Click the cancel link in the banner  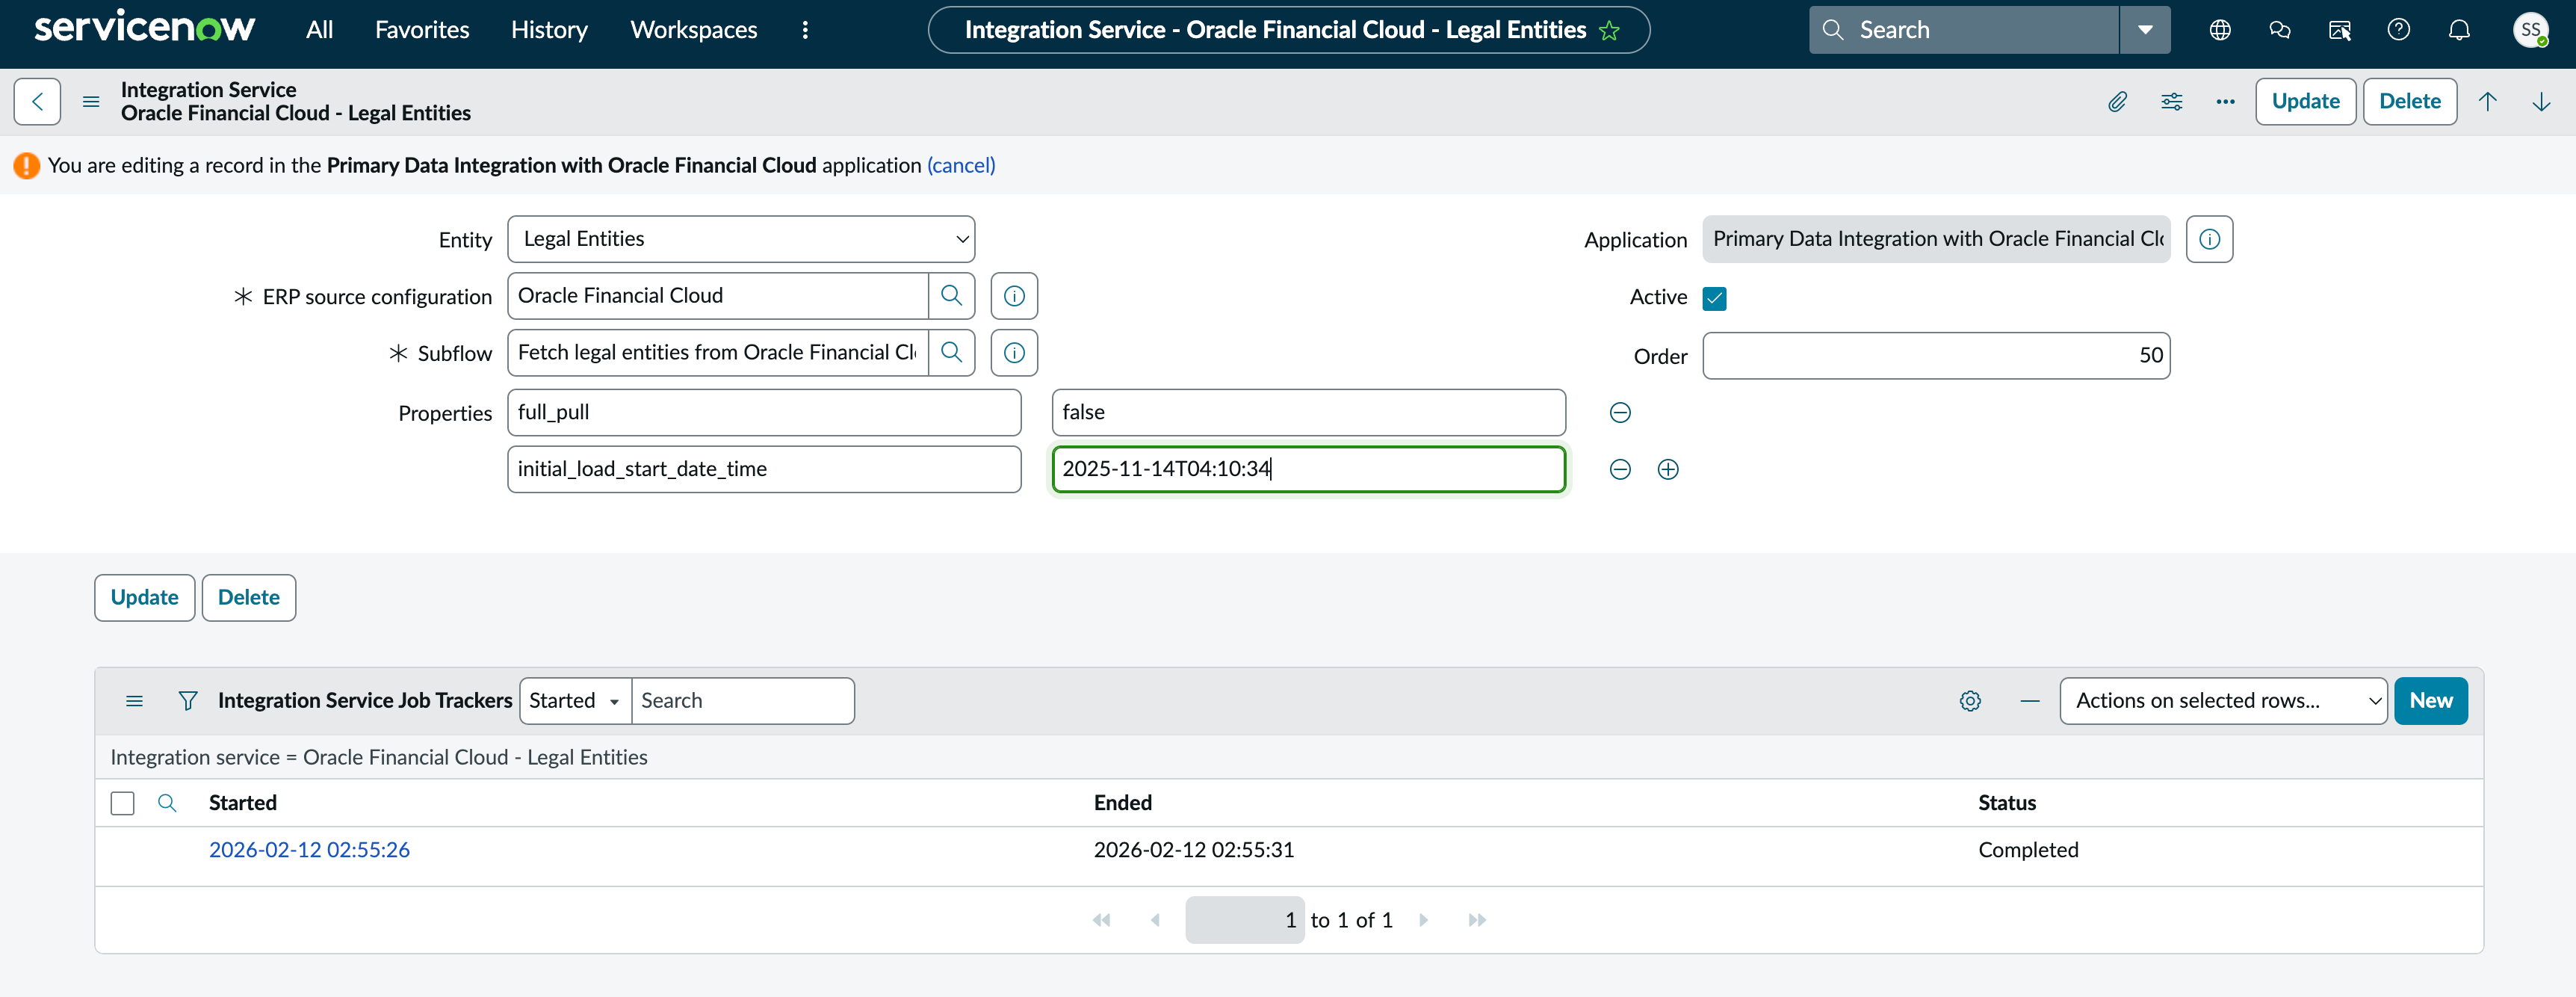(961, 166)
